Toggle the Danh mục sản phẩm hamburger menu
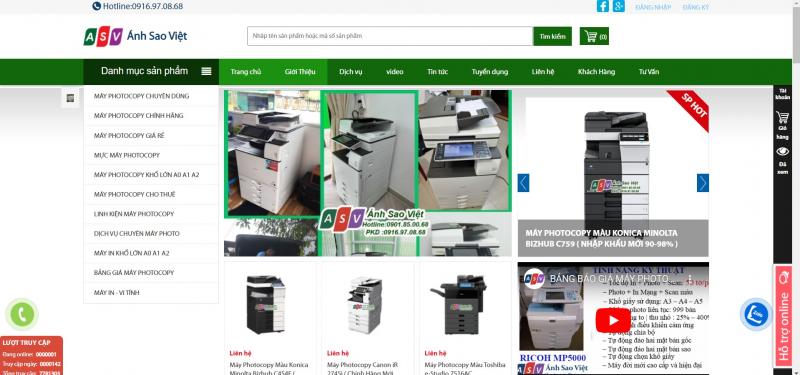The image size is (800, 375). 206,71
